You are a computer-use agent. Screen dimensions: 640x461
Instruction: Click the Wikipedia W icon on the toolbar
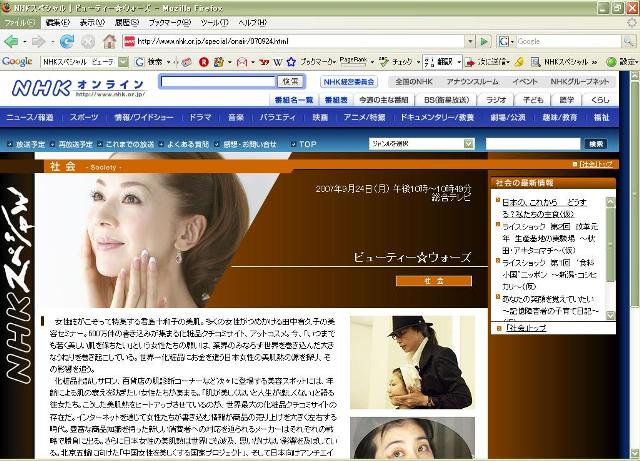[278, 62]
